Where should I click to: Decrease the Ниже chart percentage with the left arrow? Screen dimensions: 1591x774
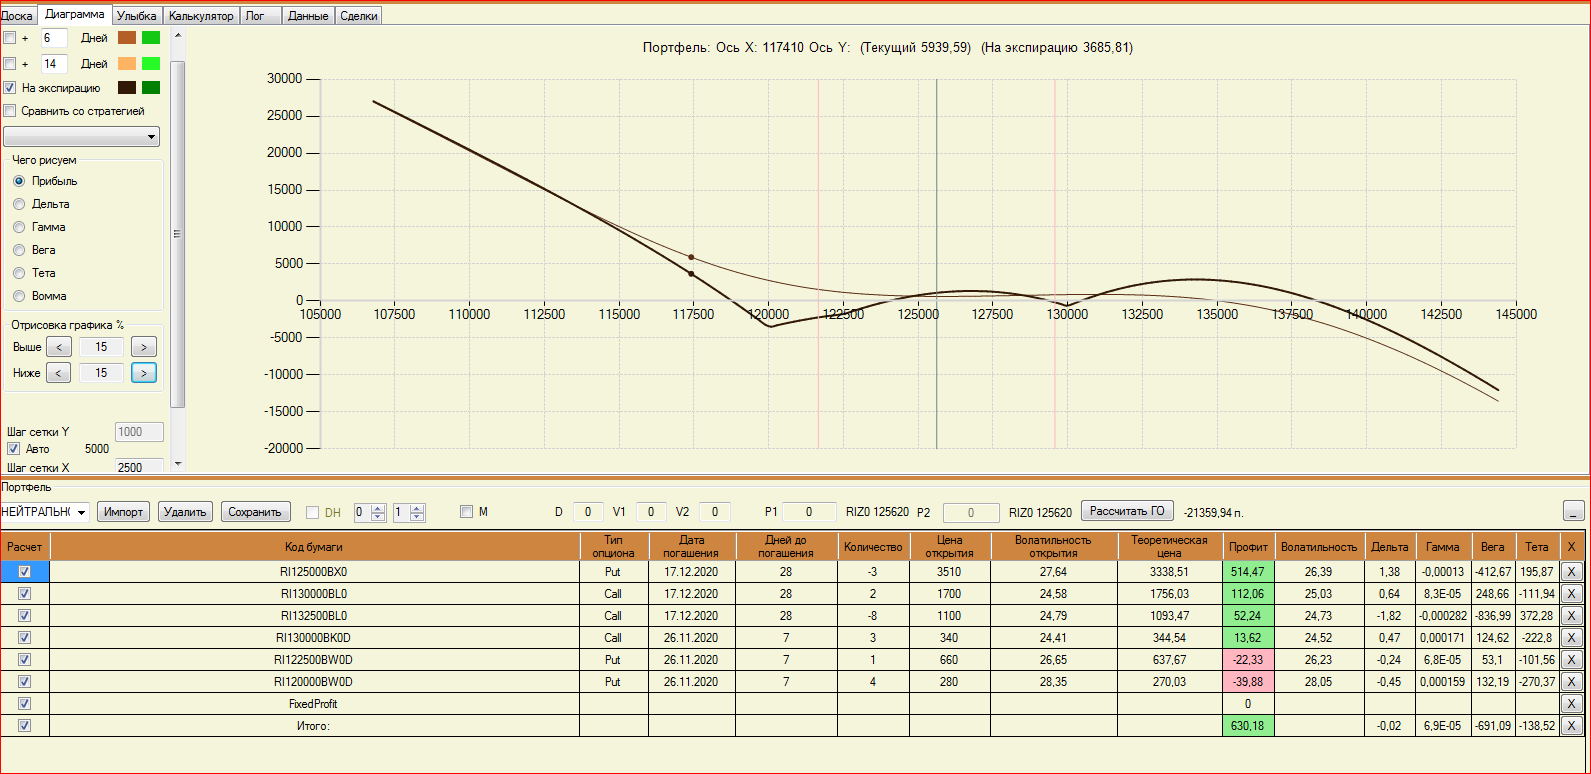(59, 373)
